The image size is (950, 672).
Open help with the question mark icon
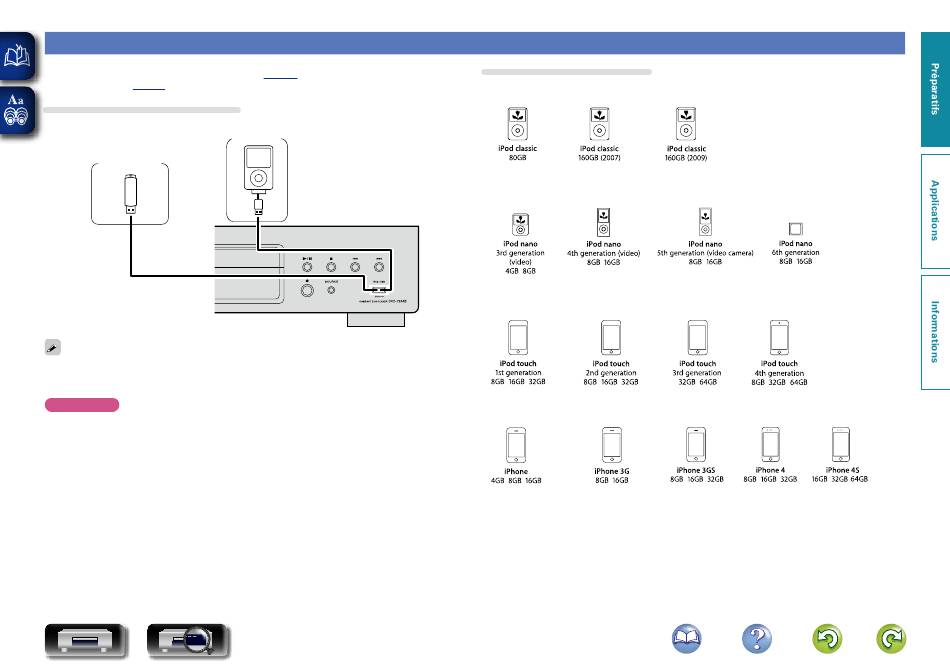(x=757, y=639)
